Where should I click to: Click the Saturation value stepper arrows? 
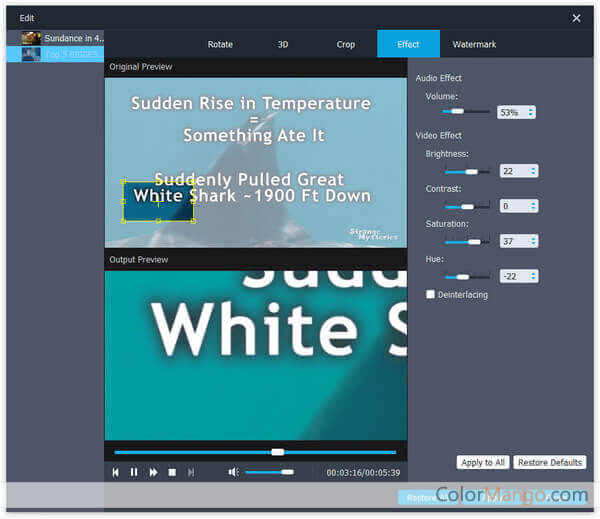coord(533,241)
